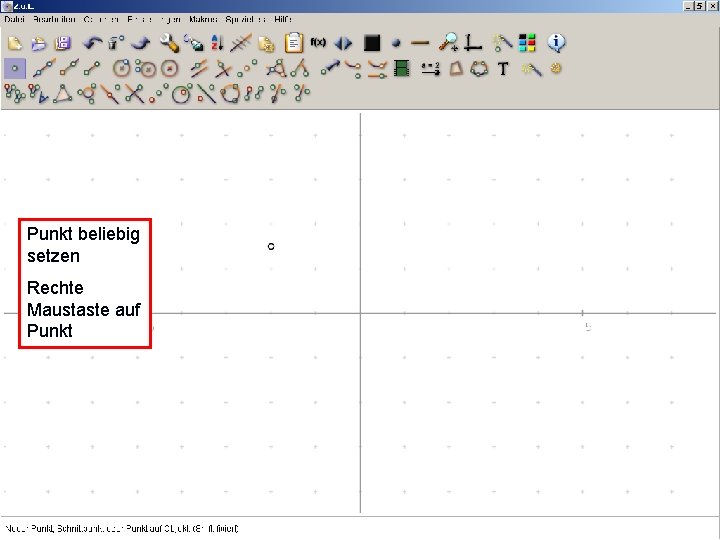Viewport: 720px width, 540px height.
Task: Click the macro icon with blue triangle arrow
Action: tap(39, 93)
